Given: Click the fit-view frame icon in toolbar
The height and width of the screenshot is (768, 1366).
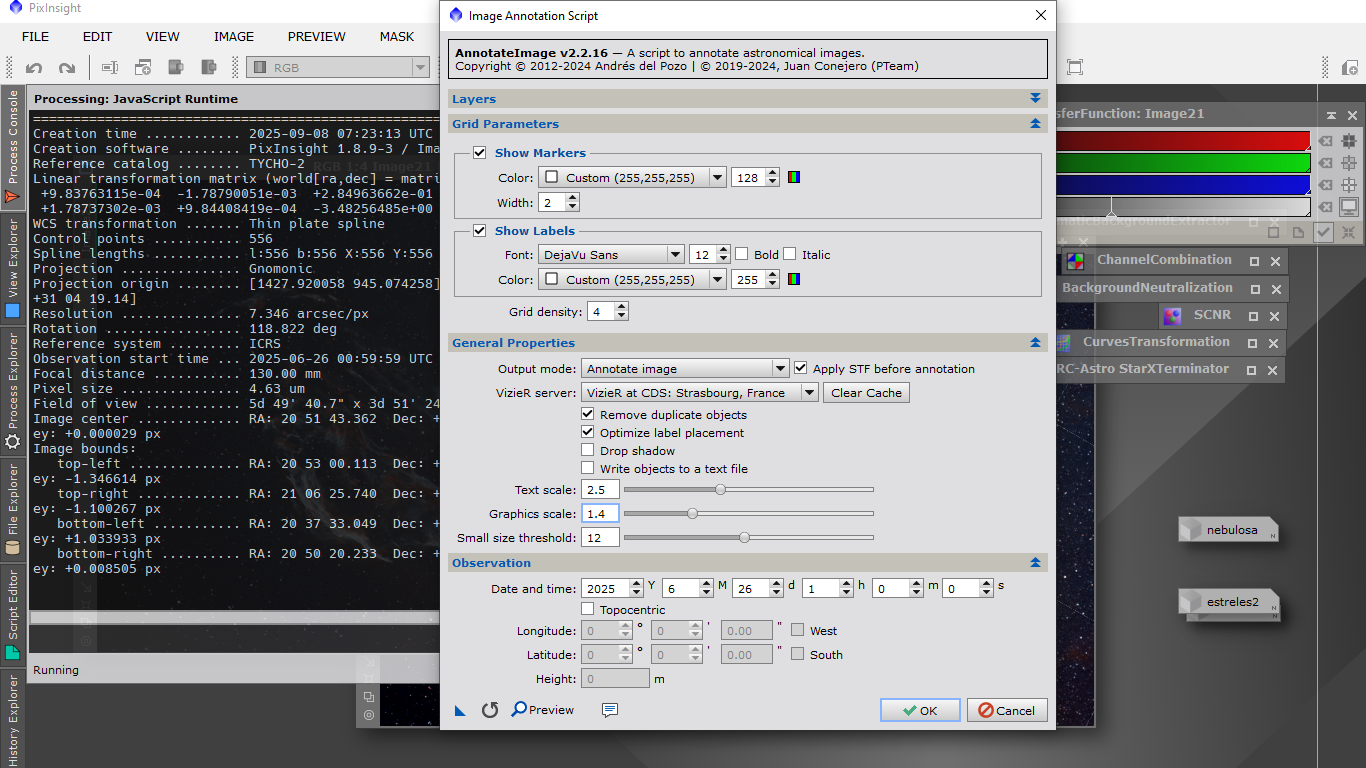Looking at the screenshot, I should (x=1075, y=68).
